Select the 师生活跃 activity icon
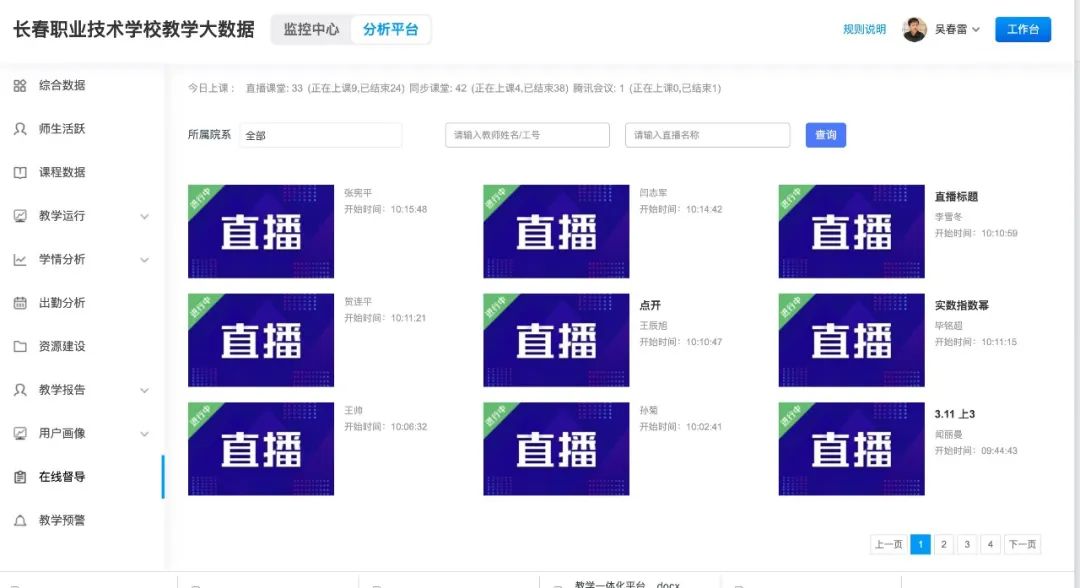 click(x=20, y=129)
